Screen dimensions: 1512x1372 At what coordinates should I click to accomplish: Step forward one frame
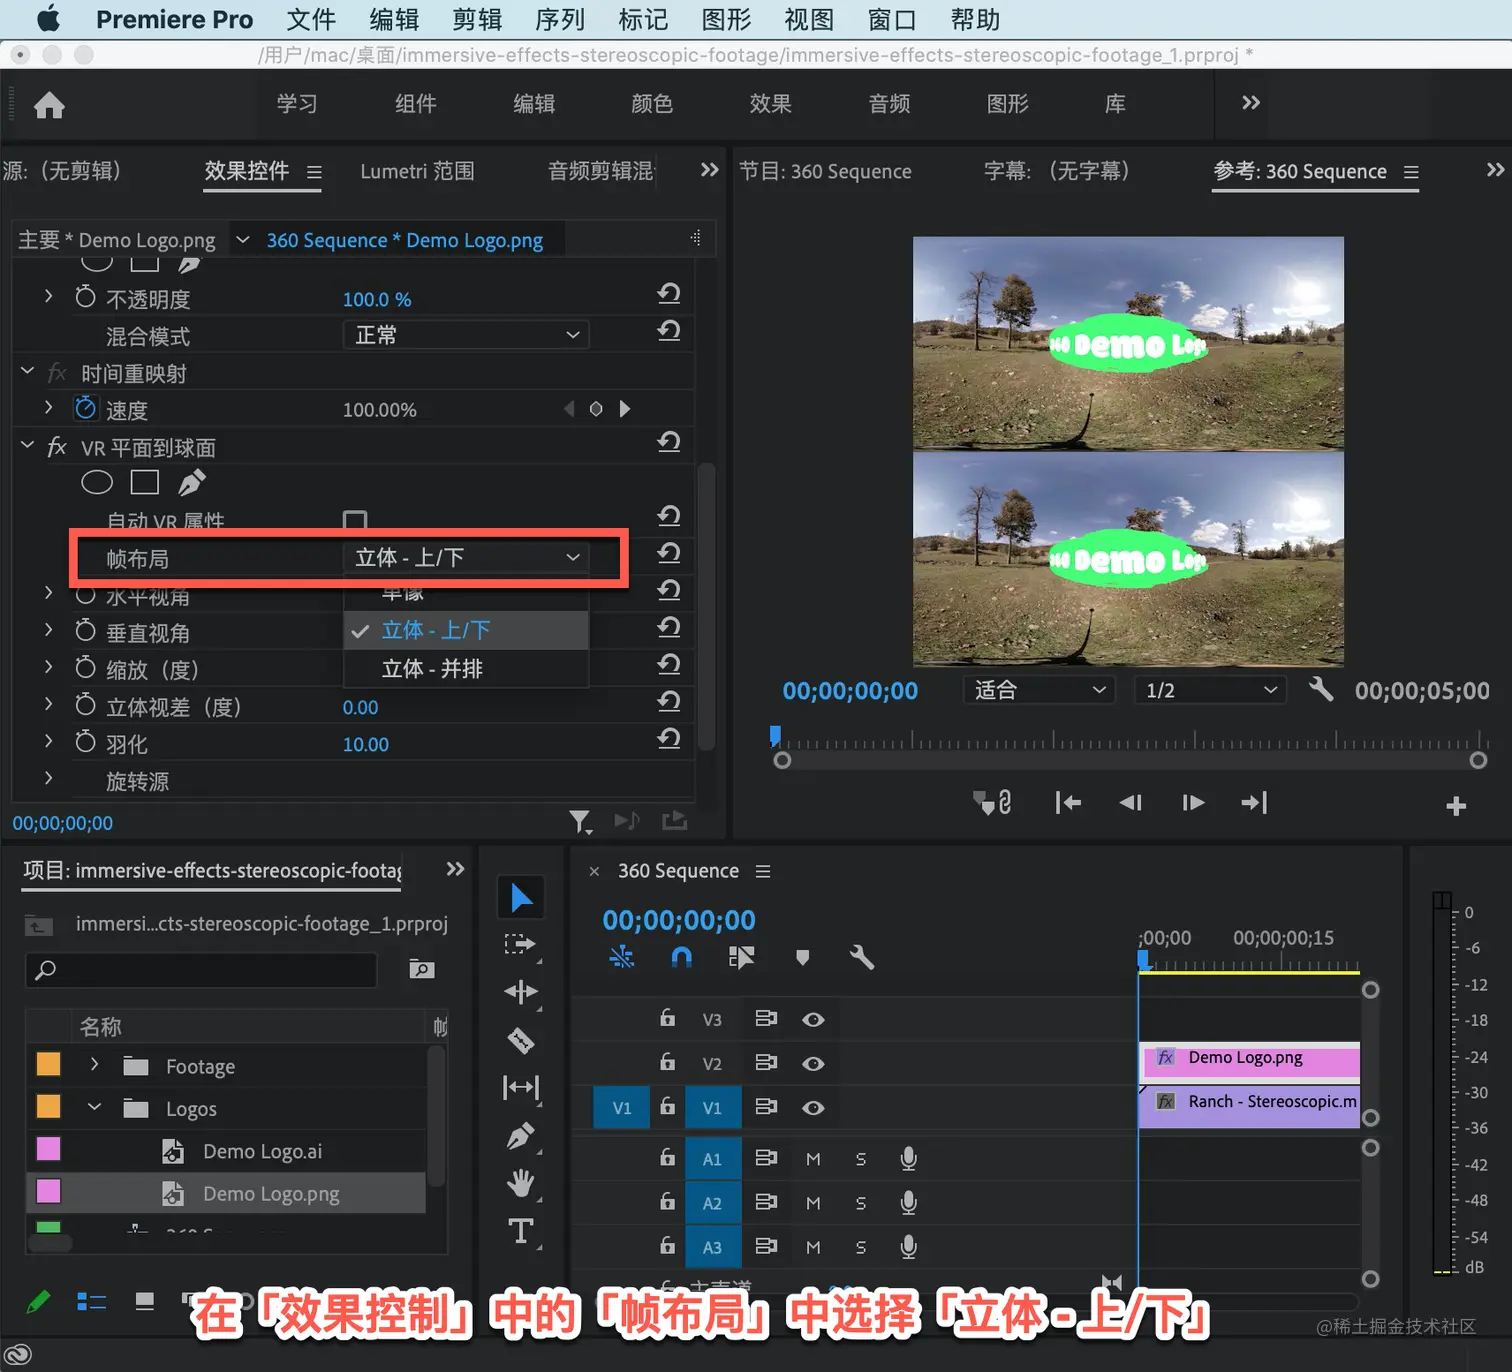[x=1193, y=803]
